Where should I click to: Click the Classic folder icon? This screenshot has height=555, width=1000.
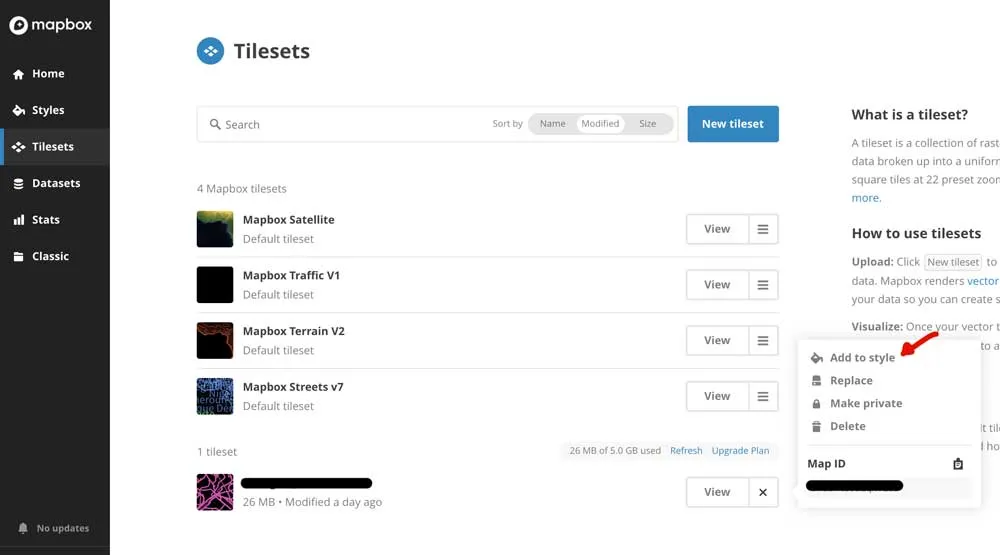[18, 256]
